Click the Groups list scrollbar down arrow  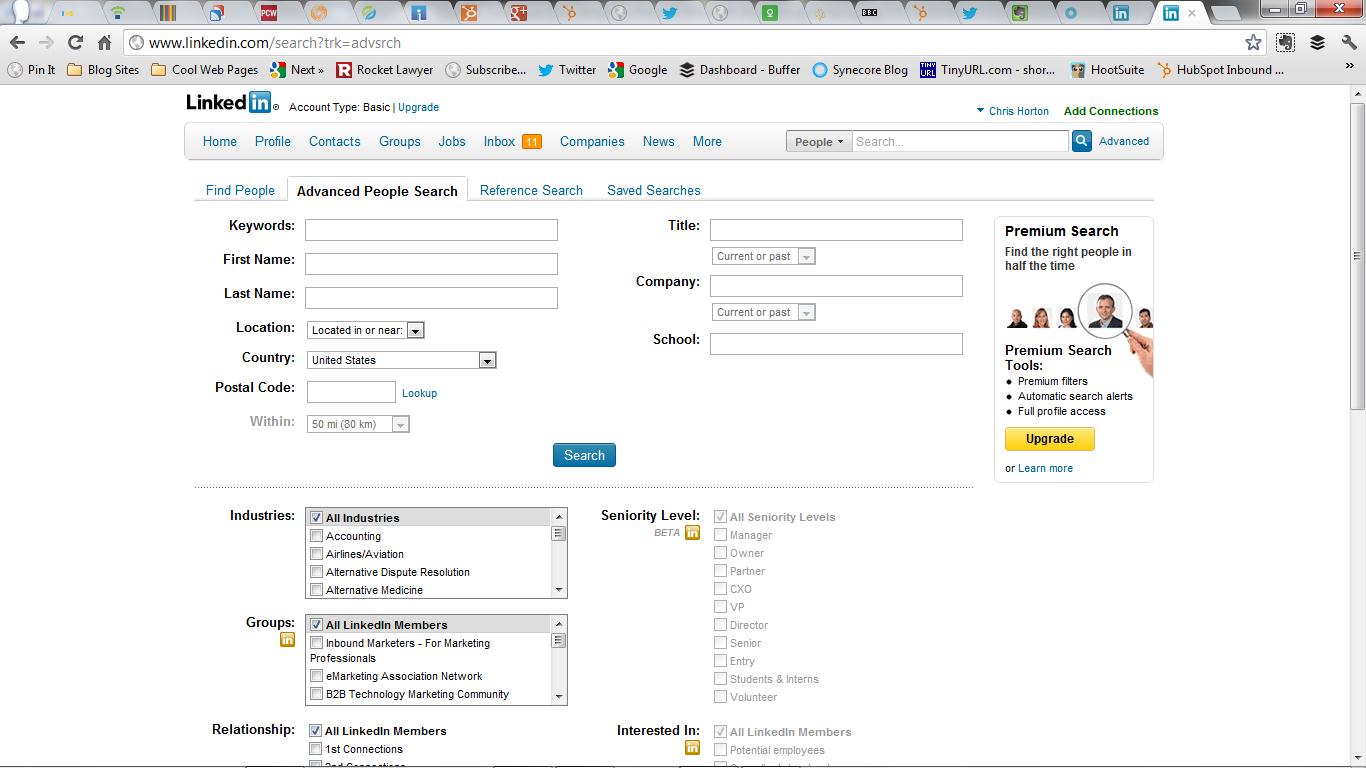(x=559, y=697)
